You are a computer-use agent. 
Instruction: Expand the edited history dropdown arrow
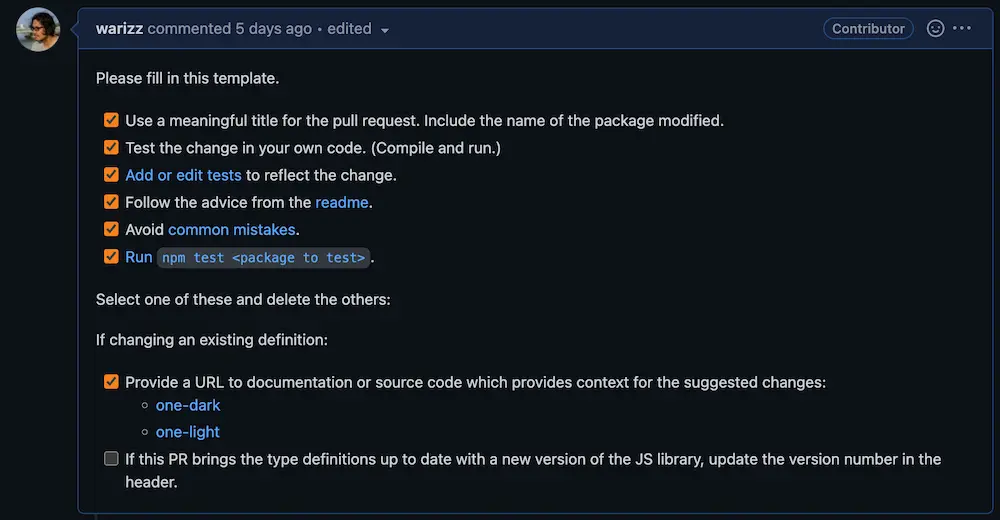tap(385, 30)
